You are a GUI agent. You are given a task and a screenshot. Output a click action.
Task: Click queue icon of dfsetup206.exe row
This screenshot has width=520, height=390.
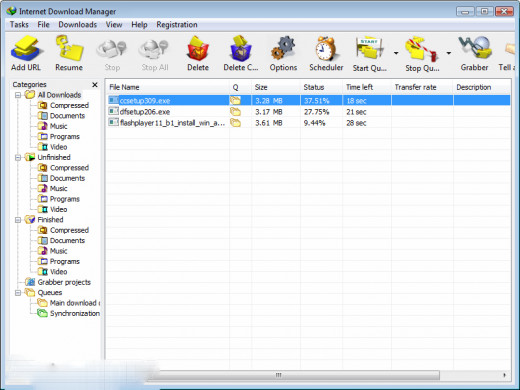pos(235,112)
